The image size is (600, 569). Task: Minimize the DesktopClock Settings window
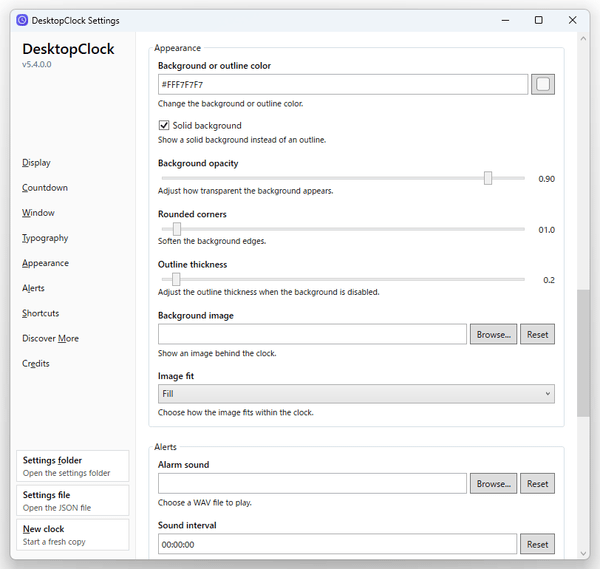click(505, 20)
